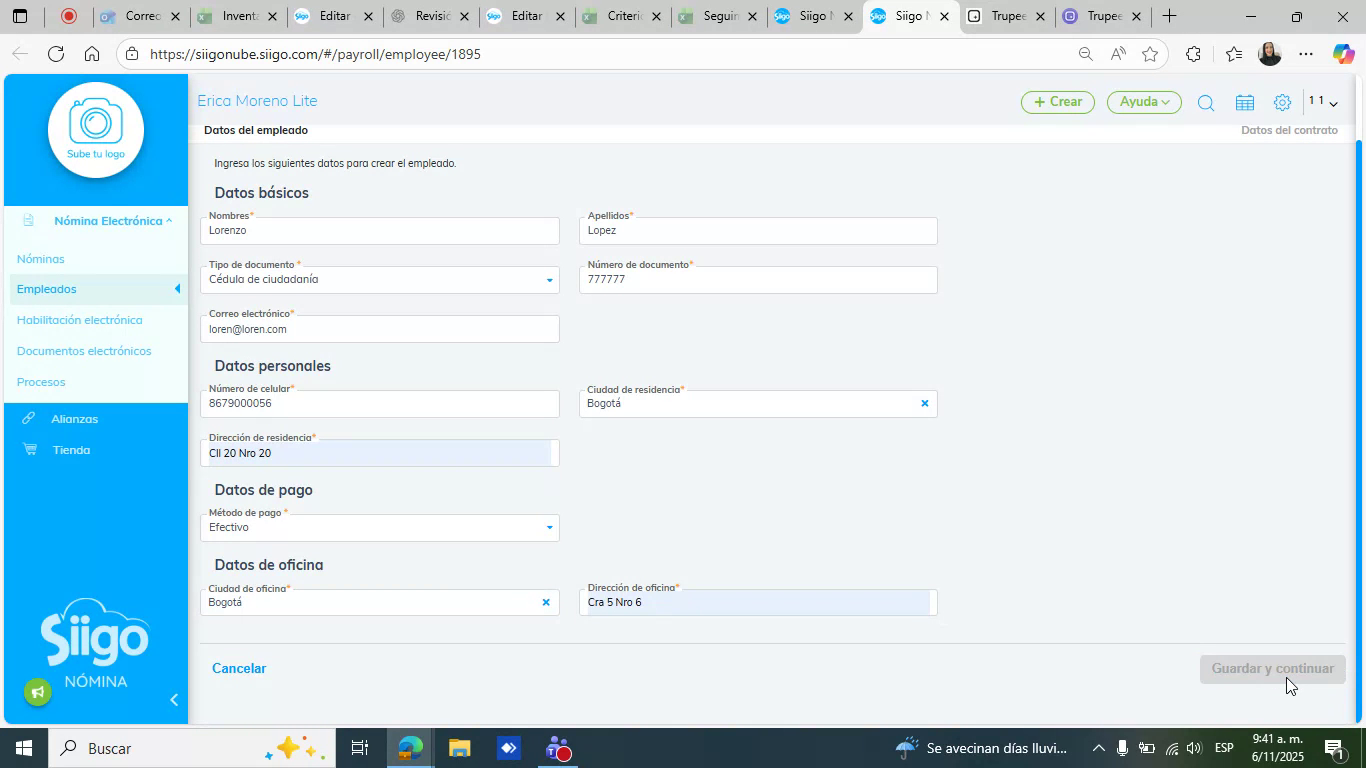Open Tienda in sidebar
Screen dimensions: 1366x768
(72, 450)
